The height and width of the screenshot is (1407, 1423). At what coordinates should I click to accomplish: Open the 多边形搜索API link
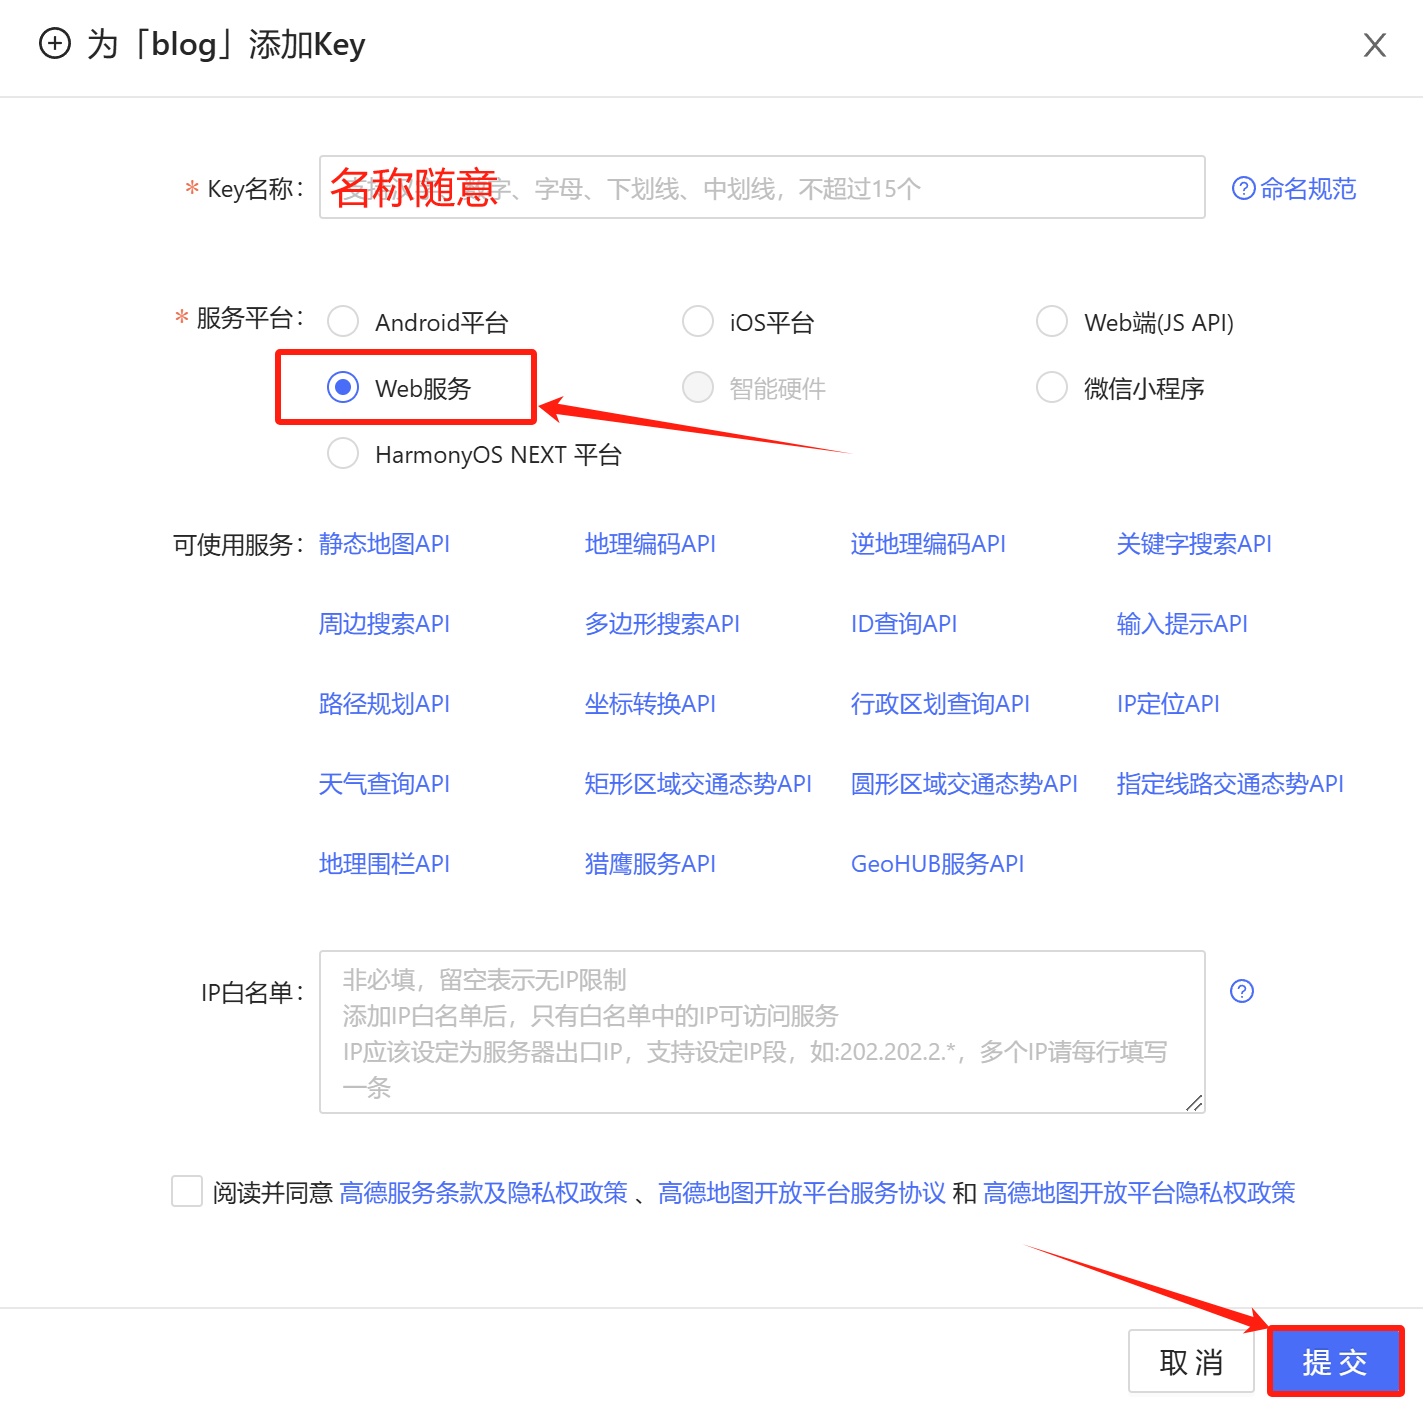coord(662,624)
